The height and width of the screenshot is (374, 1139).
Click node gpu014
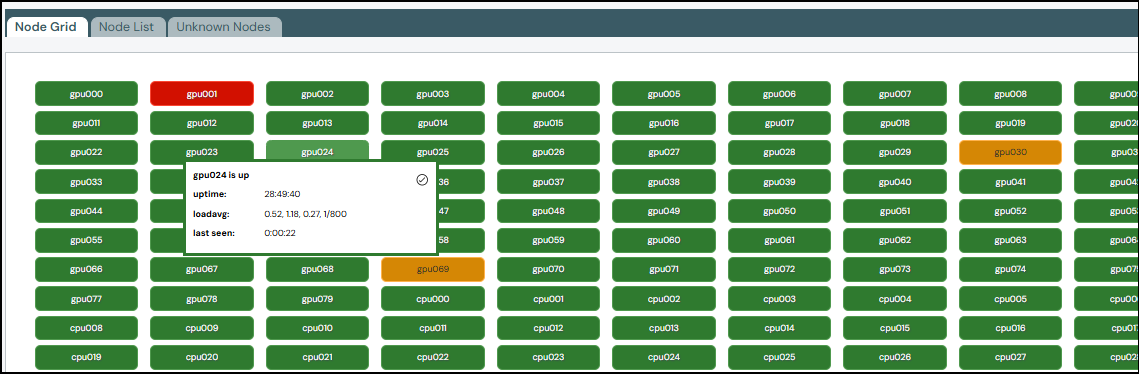(x=433, y=123)
